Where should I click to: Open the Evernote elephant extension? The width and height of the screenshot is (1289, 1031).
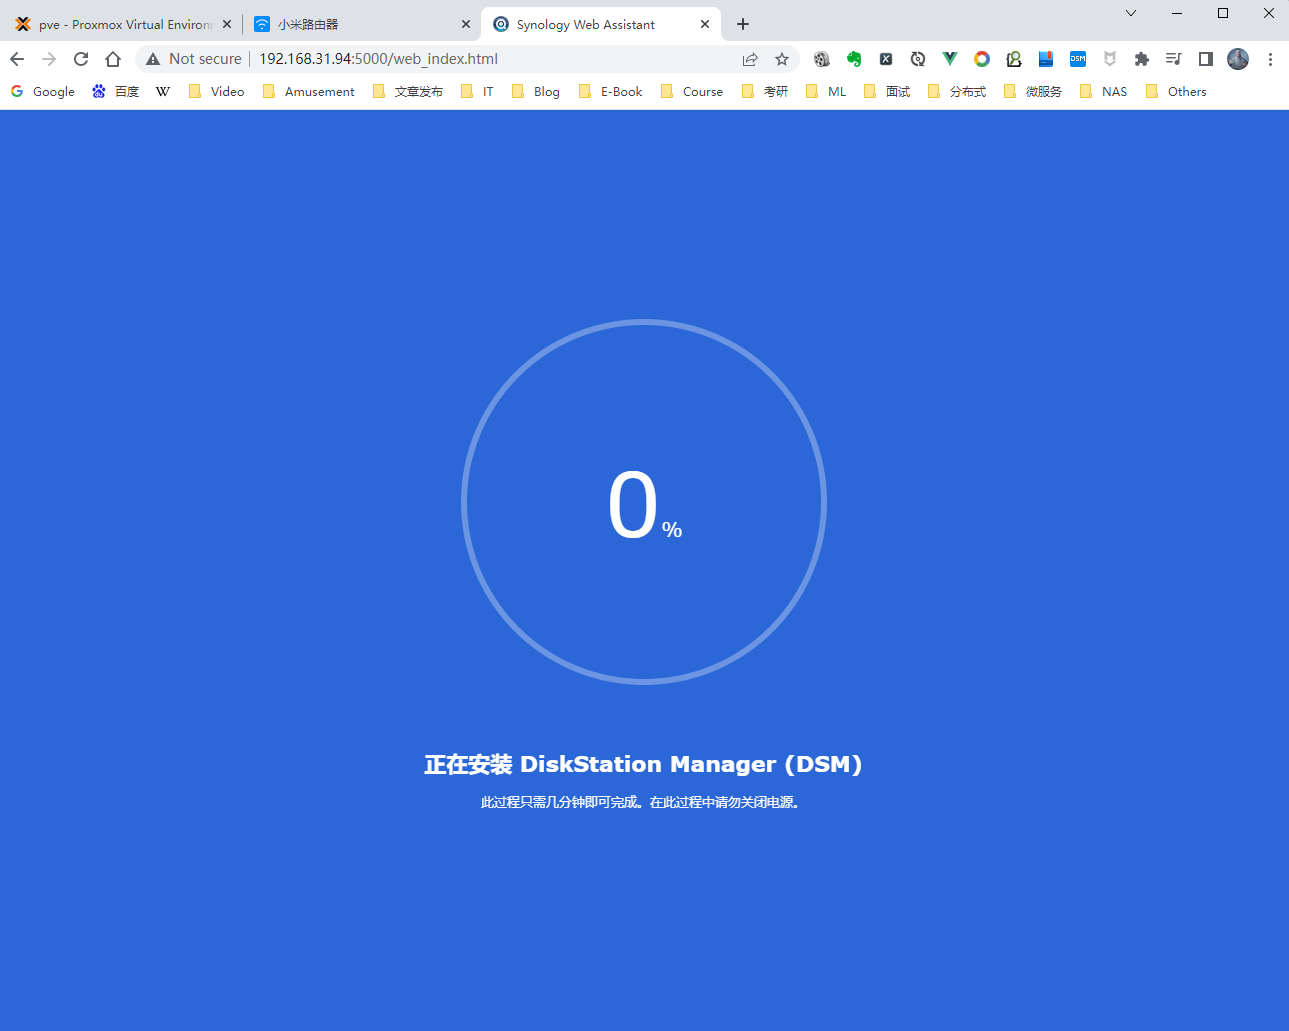(854, 59)
